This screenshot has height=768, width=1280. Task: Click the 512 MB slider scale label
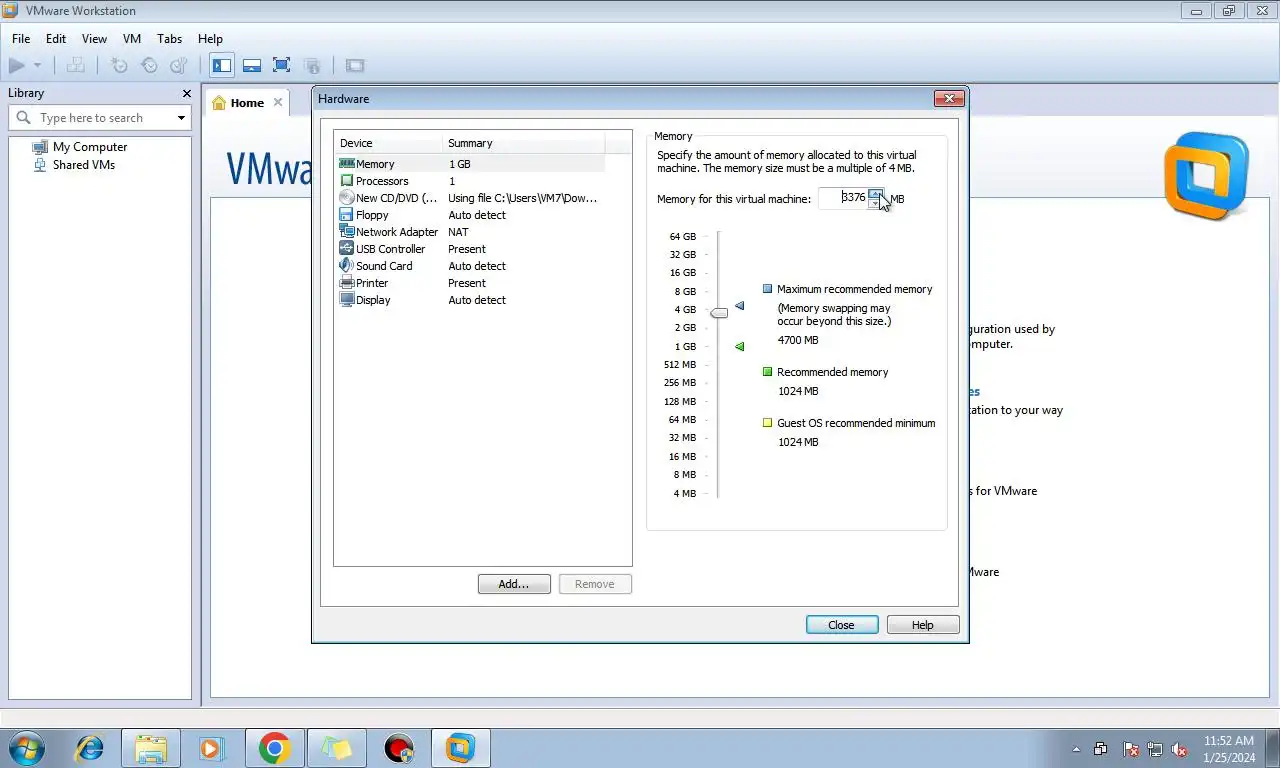tap(680, 365)
